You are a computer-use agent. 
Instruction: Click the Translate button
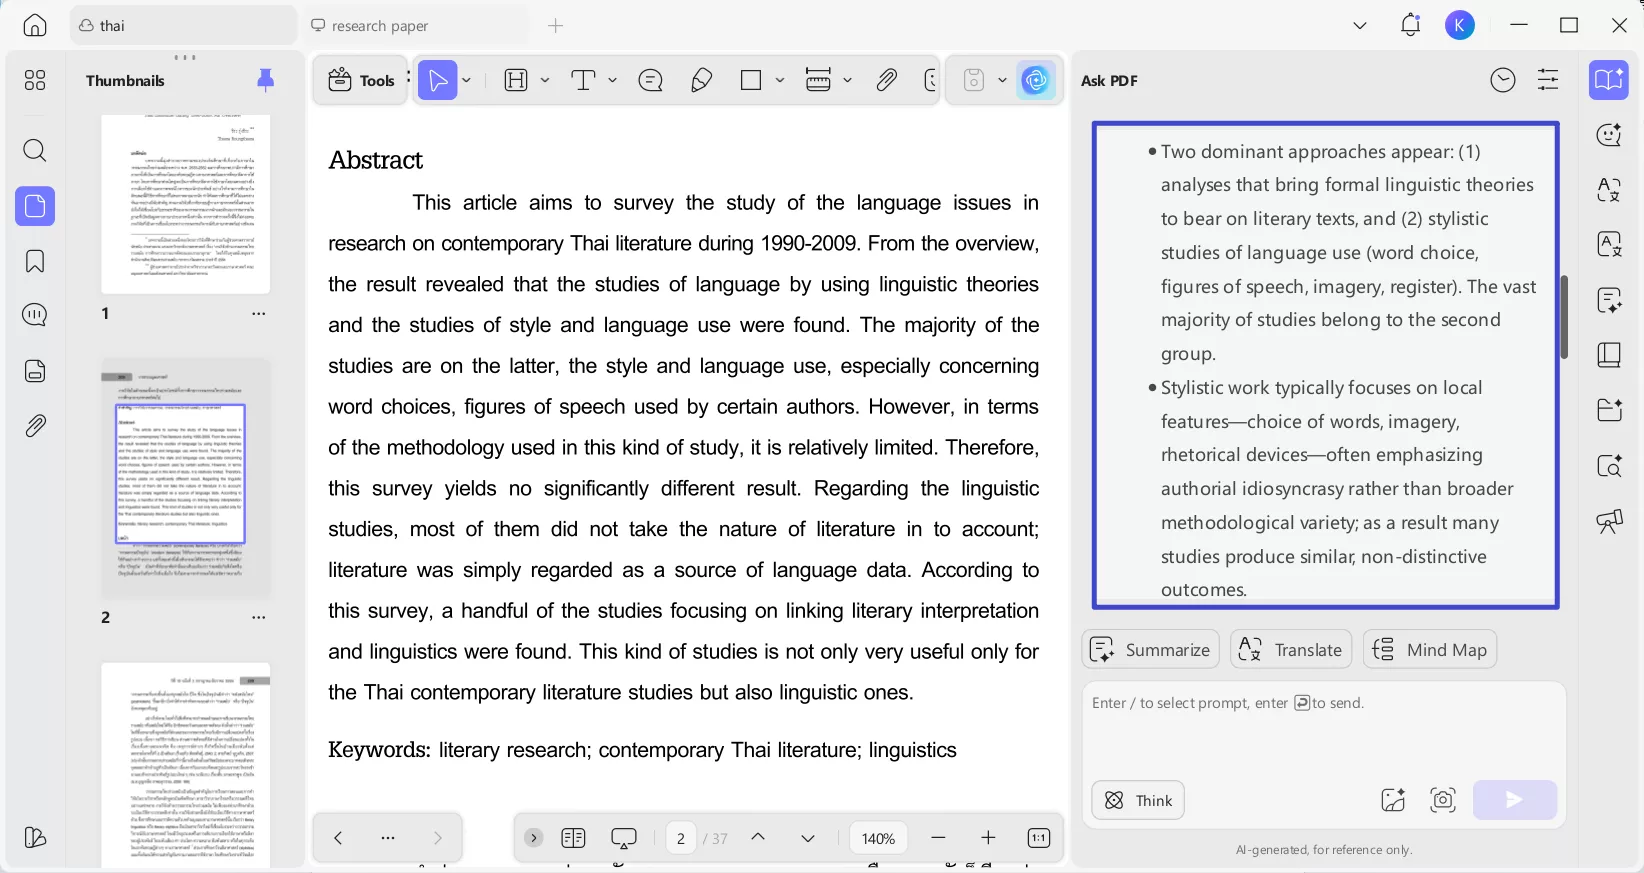[1291, 650]
